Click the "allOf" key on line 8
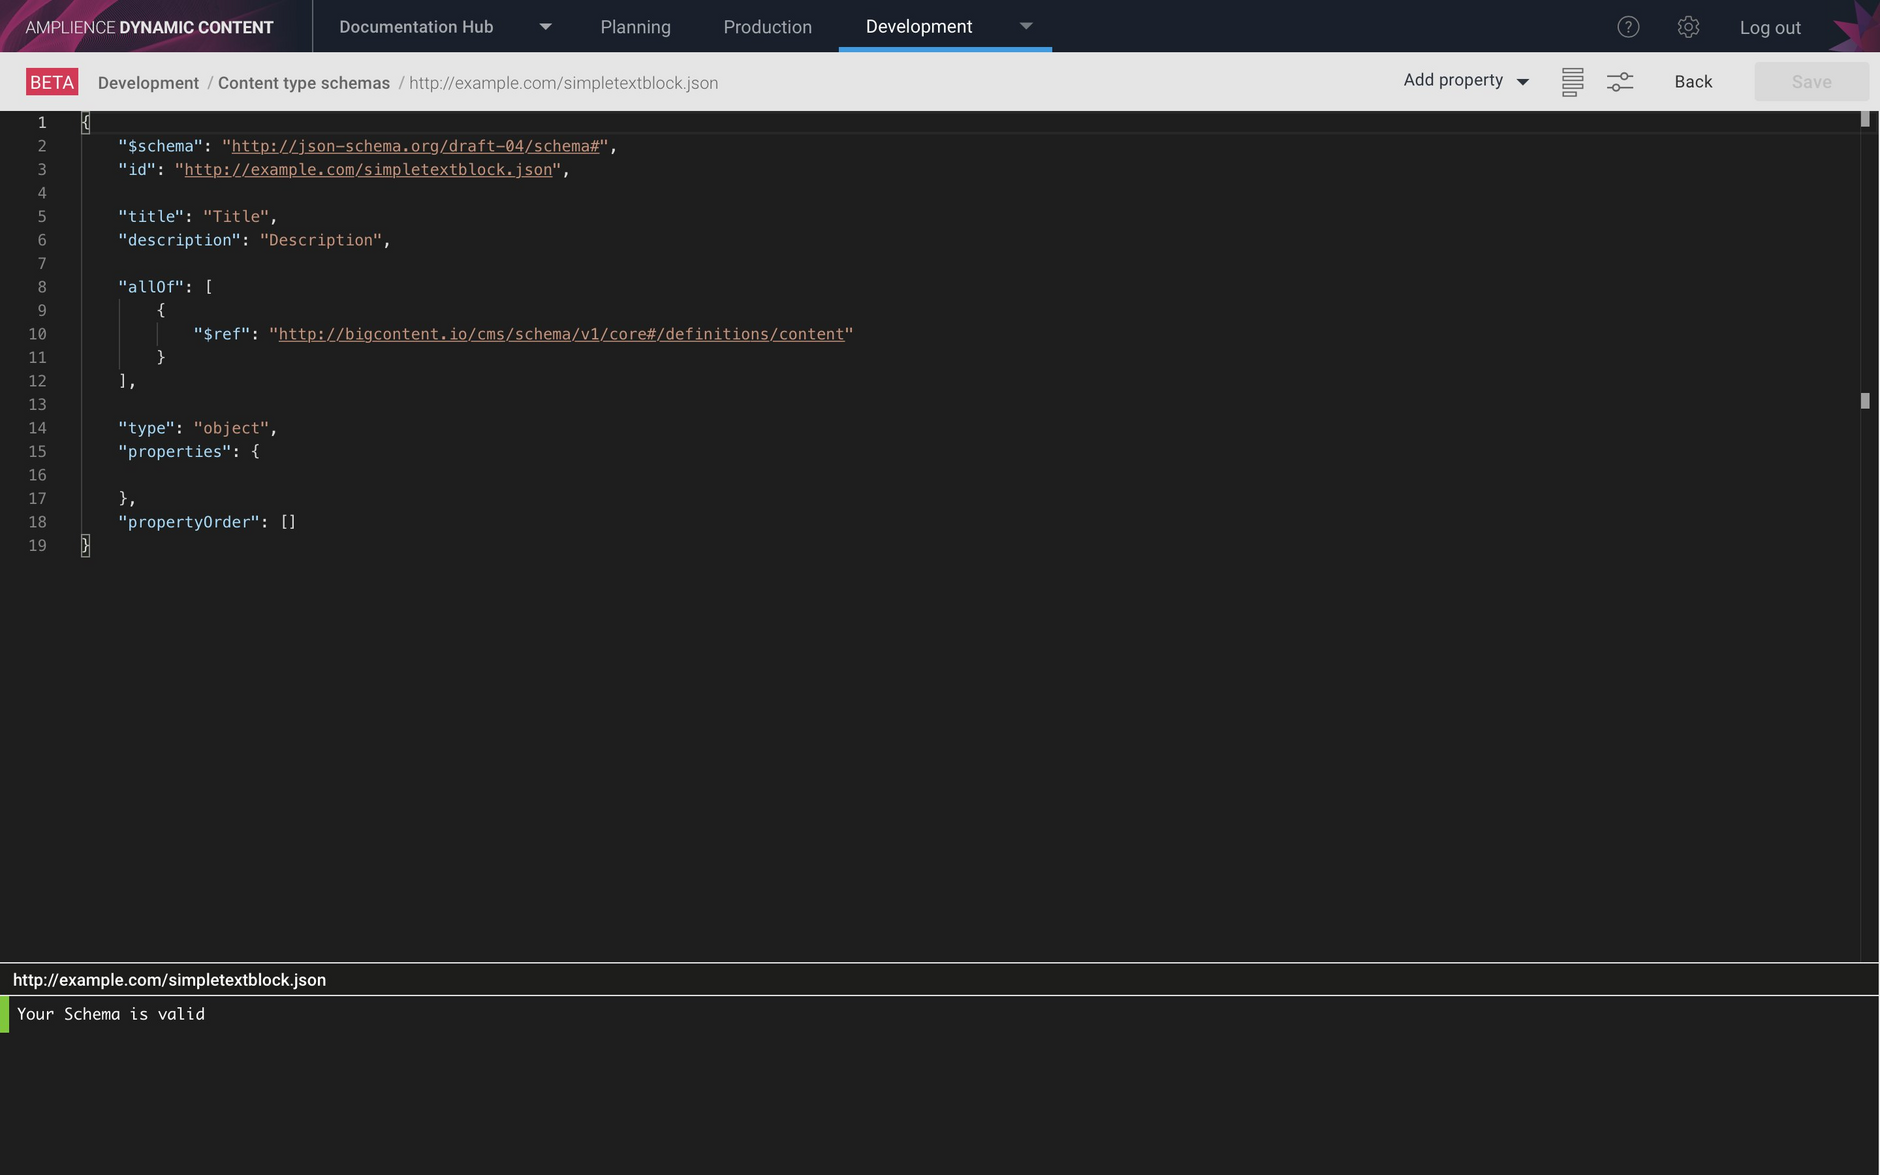Image resolution: width=1880 pixels, height=1175 pixels. tap(151, 287)
